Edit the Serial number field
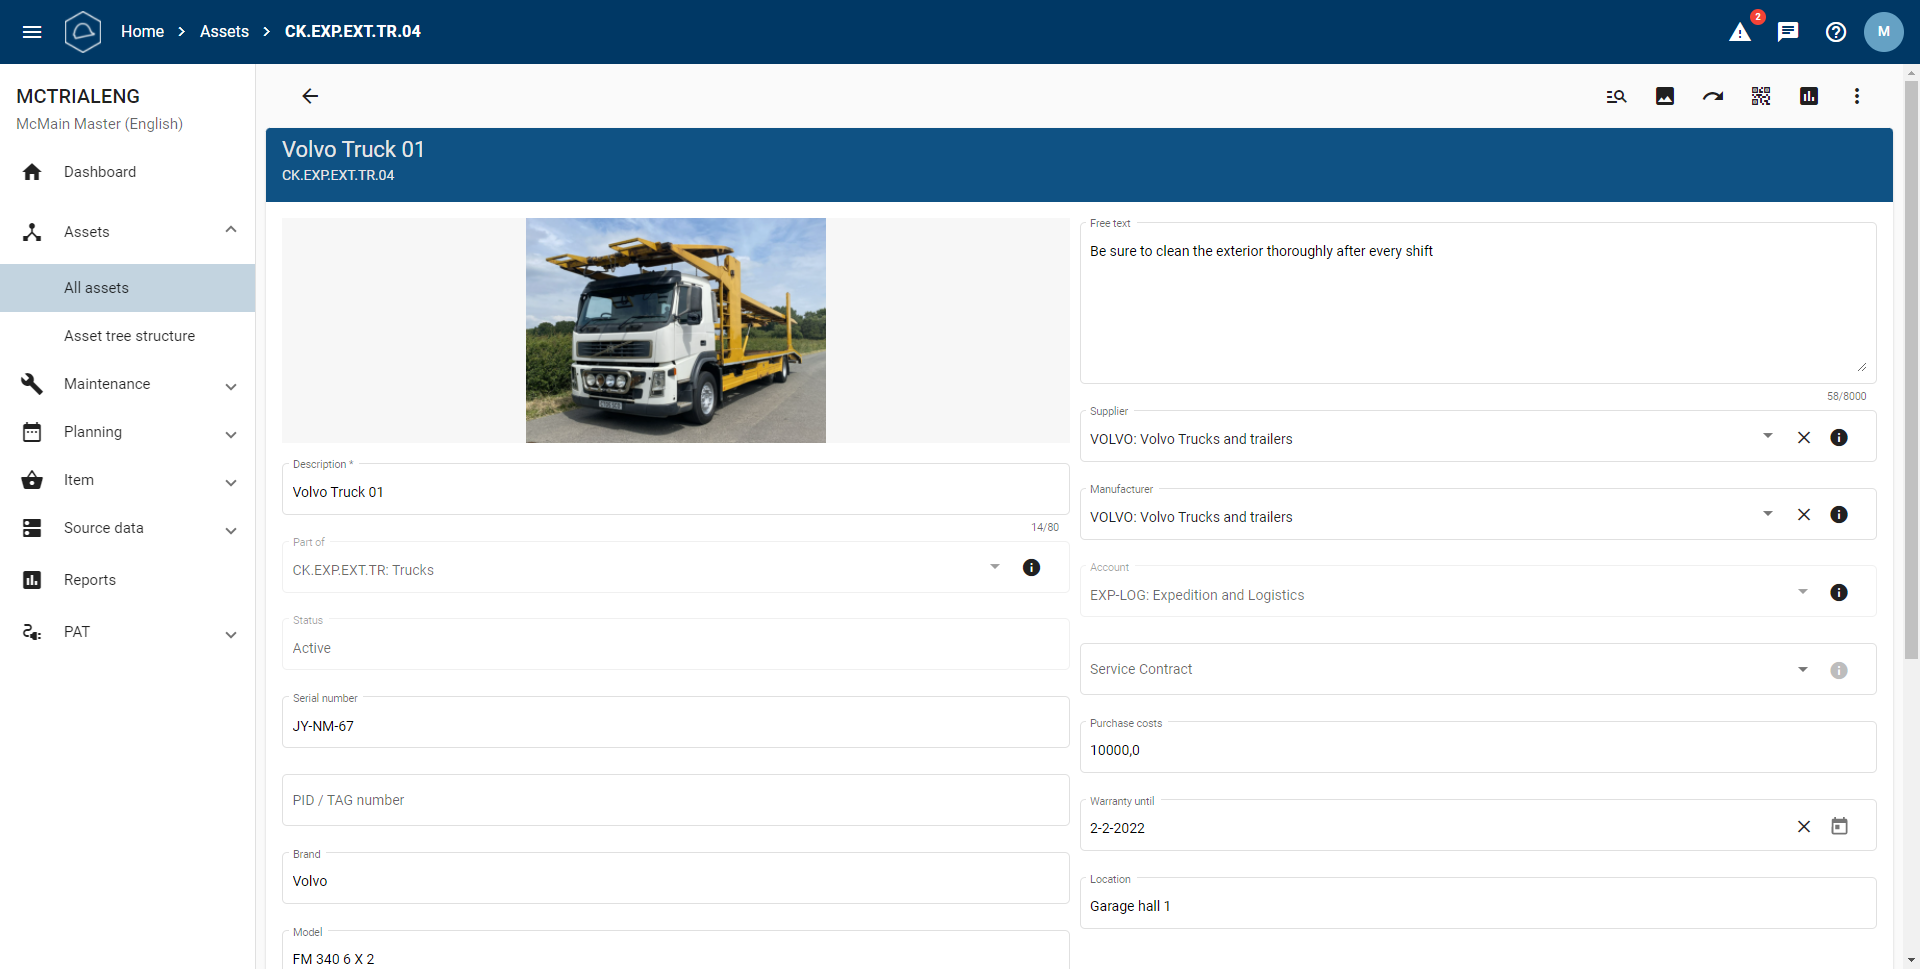This screenshot has height=969, width=1920. [x=675, y=724]
